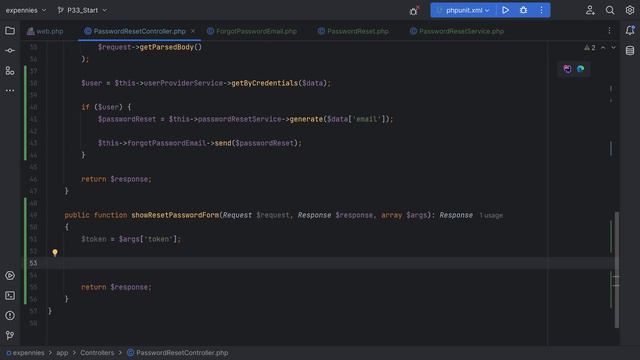640x360 pixels.
Task: Click 'return $response;' on line 46
Action: pos(116,179)
